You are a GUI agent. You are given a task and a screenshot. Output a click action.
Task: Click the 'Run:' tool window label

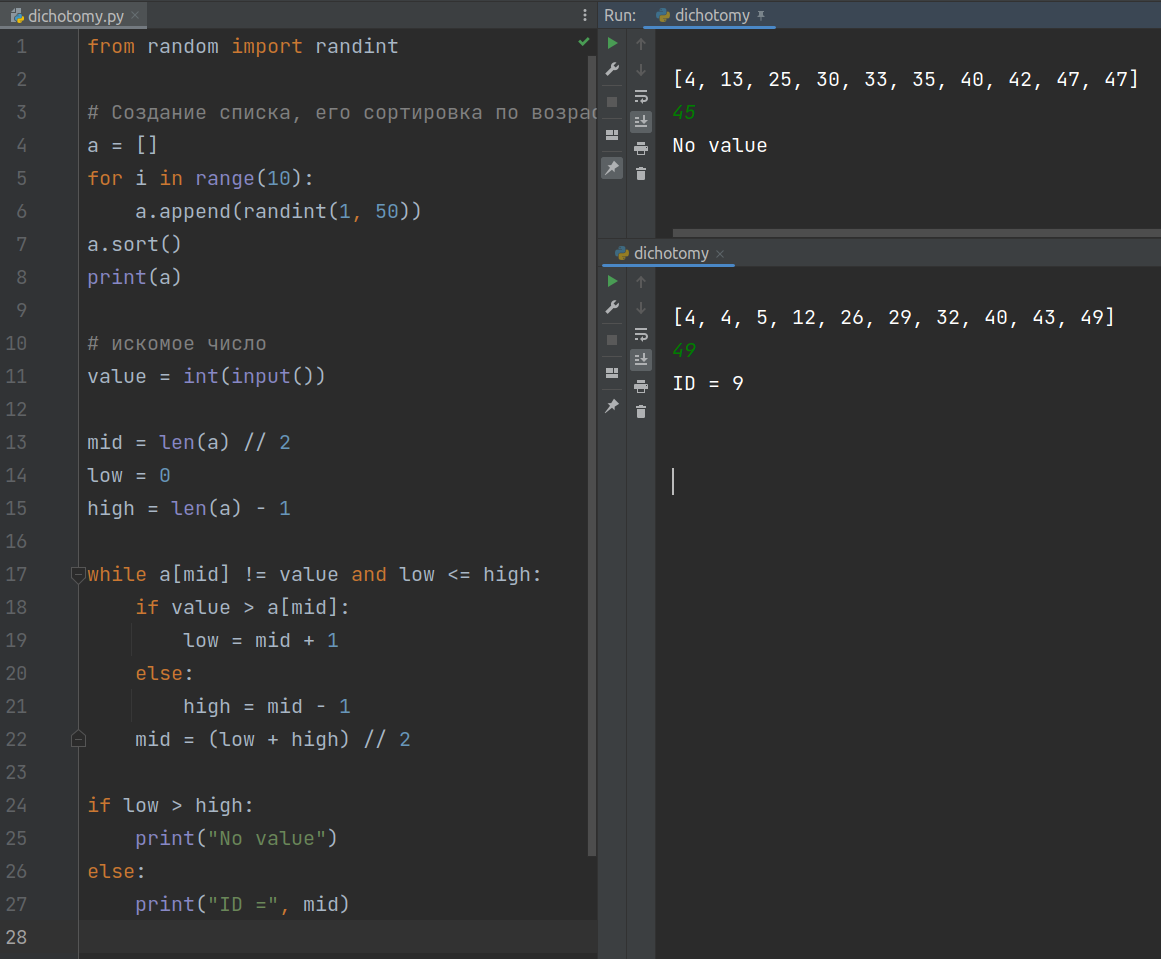point(620,16)
